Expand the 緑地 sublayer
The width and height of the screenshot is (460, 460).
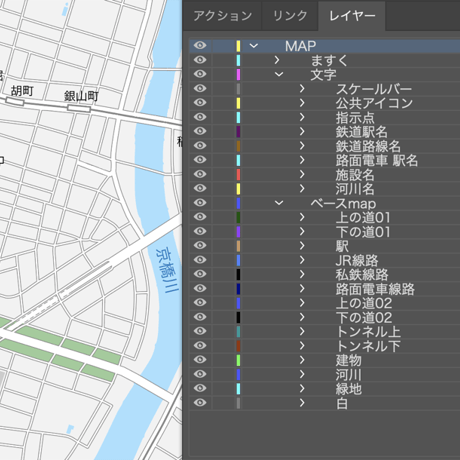(x=302, y=389)
